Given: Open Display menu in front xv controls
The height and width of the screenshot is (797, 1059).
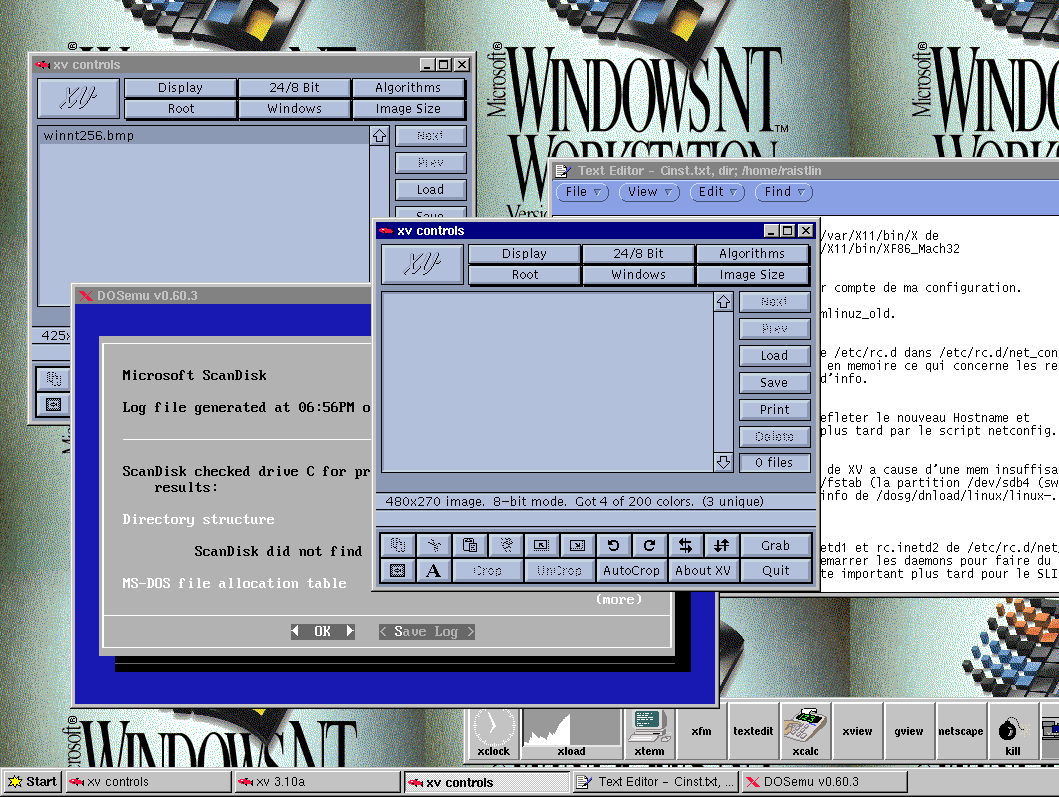Looking at the screenshot, I should 524,254.
